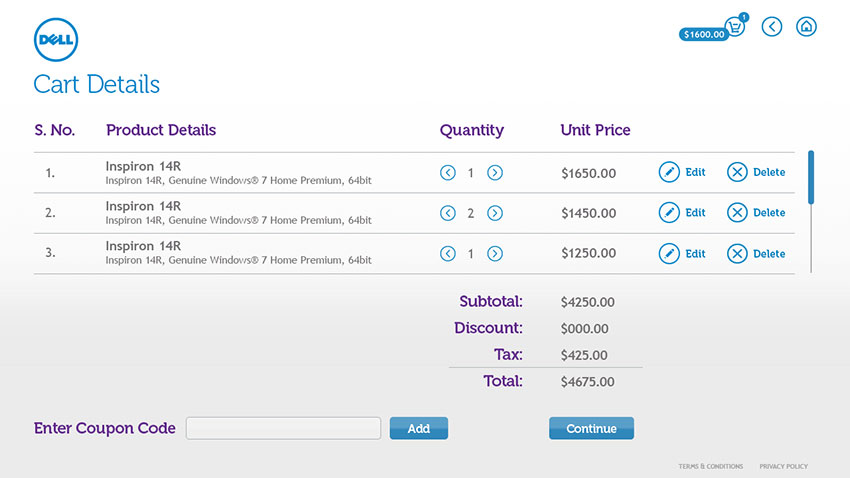Click the pencil Edit icon for item 2
850x478 pixels.
tap(669, 212)
